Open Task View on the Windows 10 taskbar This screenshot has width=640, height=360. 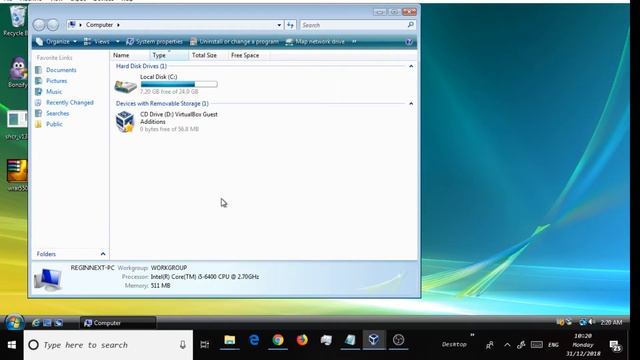click(205, 345)
